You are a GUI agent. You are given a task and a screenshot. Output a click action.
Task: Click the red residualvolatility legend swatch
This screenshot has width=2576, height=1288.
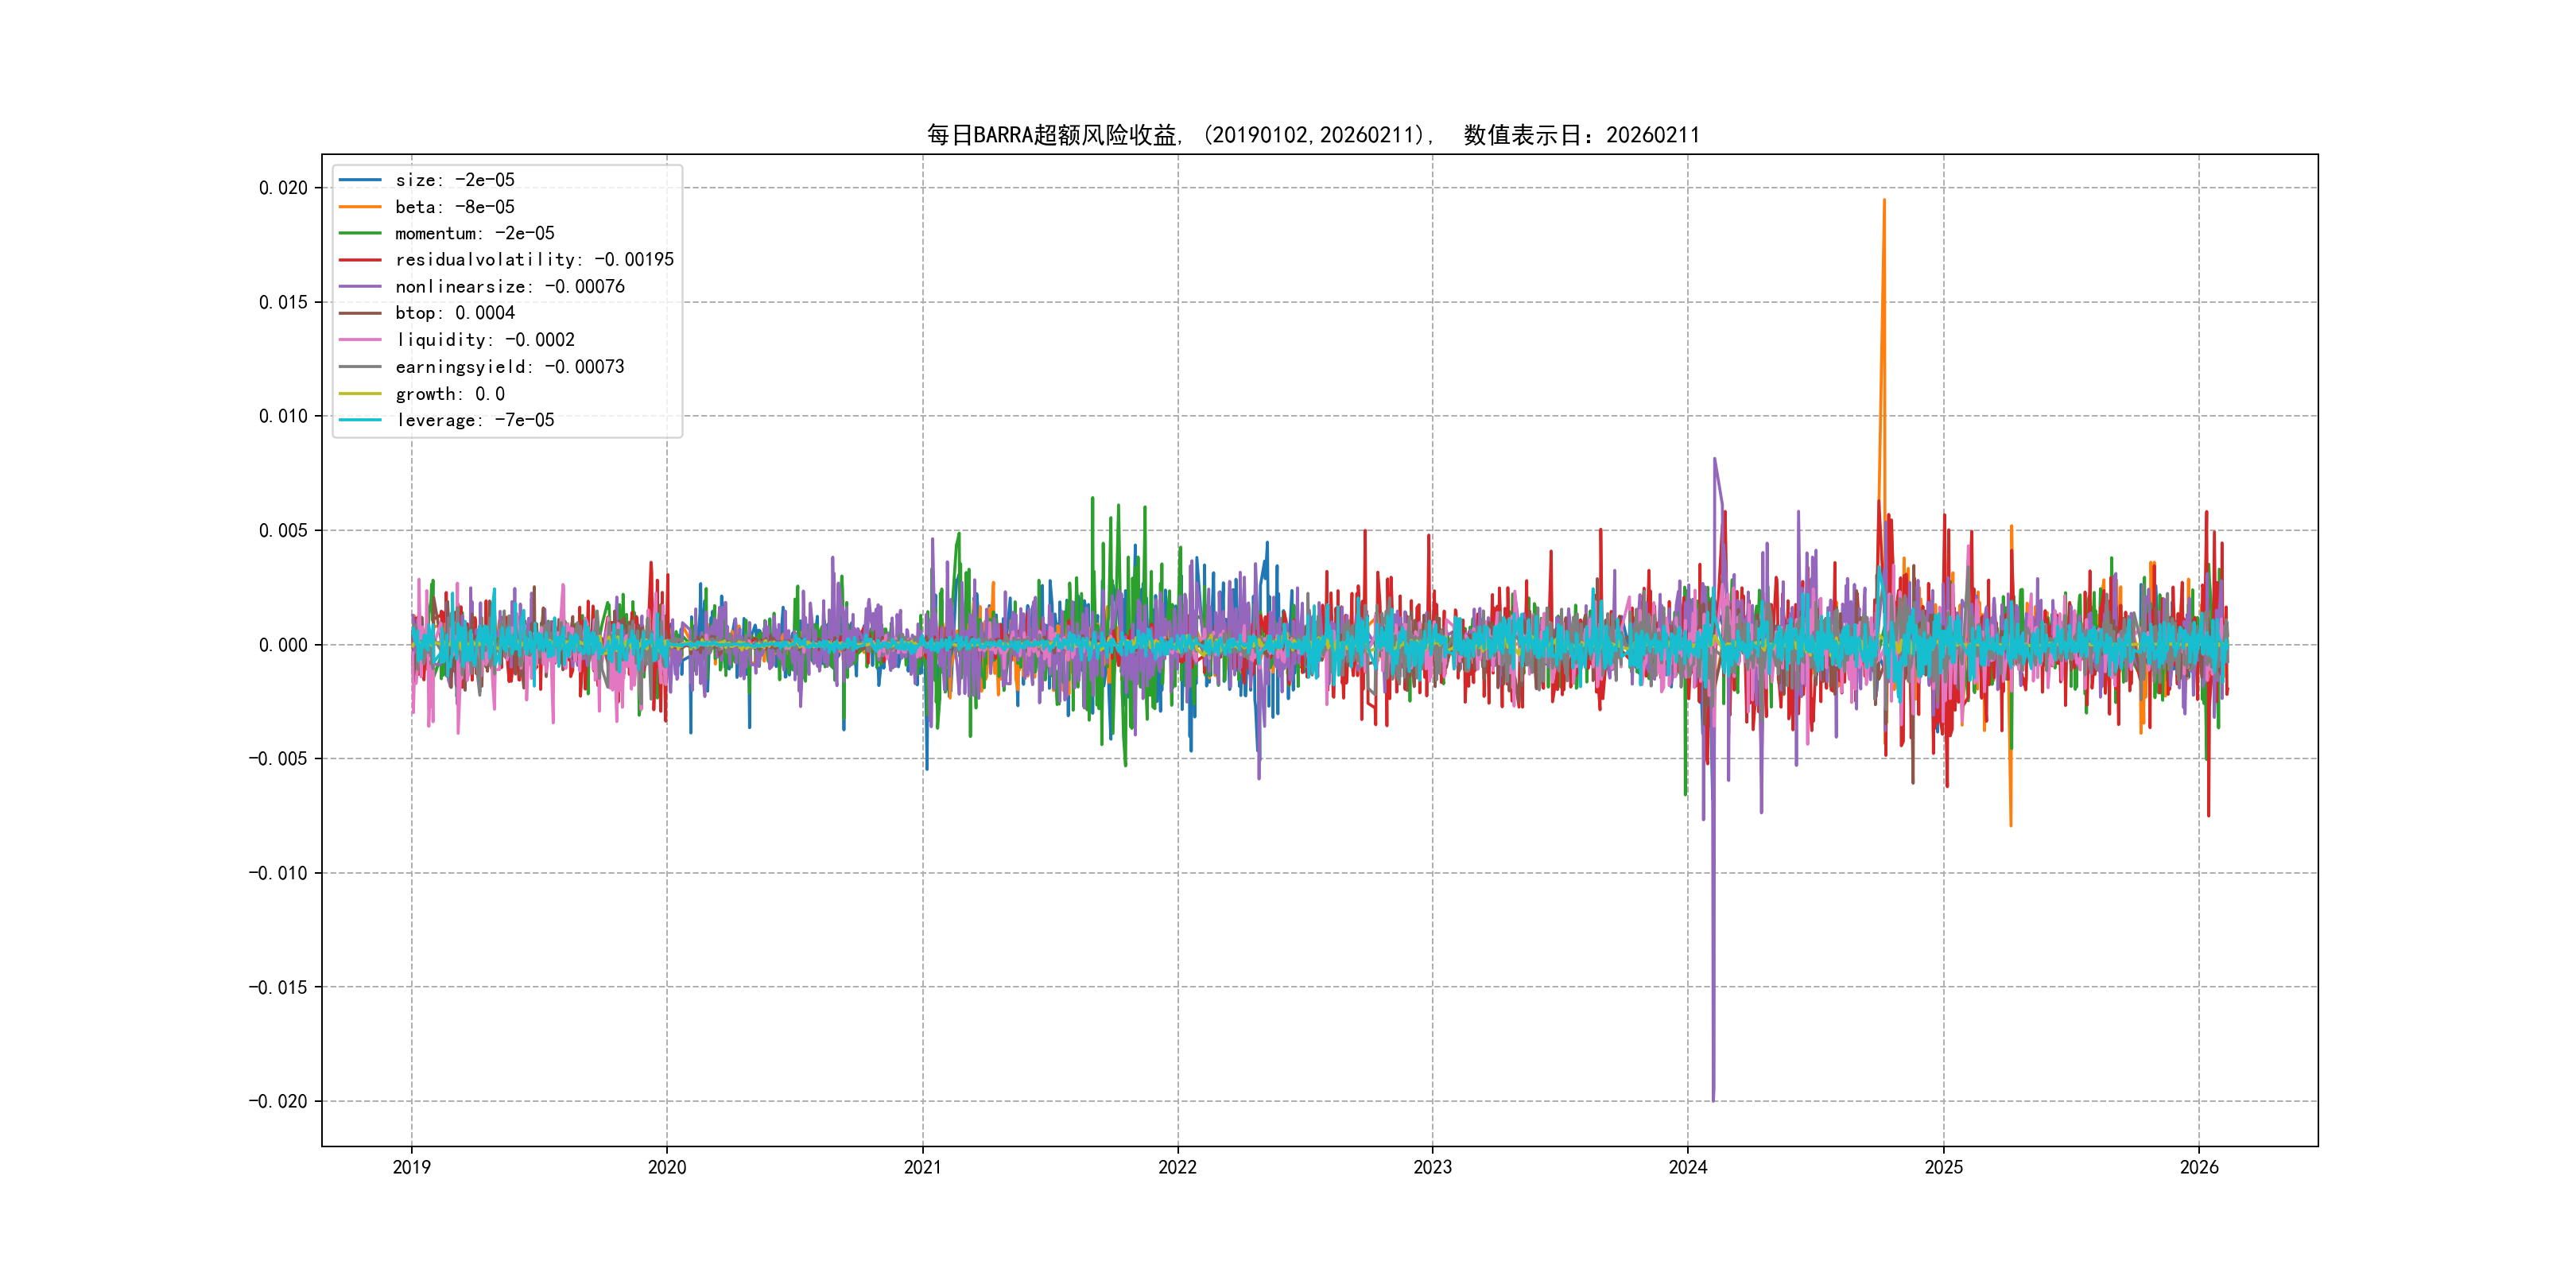click(x=360, y=260)
